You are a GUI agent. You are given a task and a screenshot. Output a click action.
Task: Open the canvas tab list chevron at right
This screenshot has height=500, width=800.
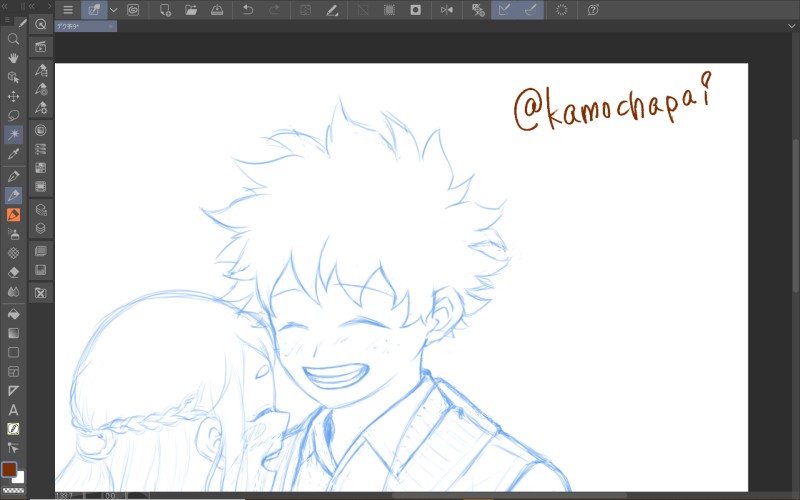pyautogui.click(x=791, y=27)
